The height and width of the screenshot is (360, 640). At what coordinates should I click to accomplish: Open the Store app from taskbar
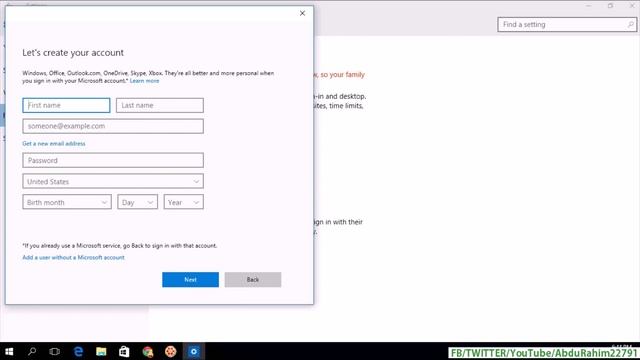pyautogui.click(x=124, y=351)
